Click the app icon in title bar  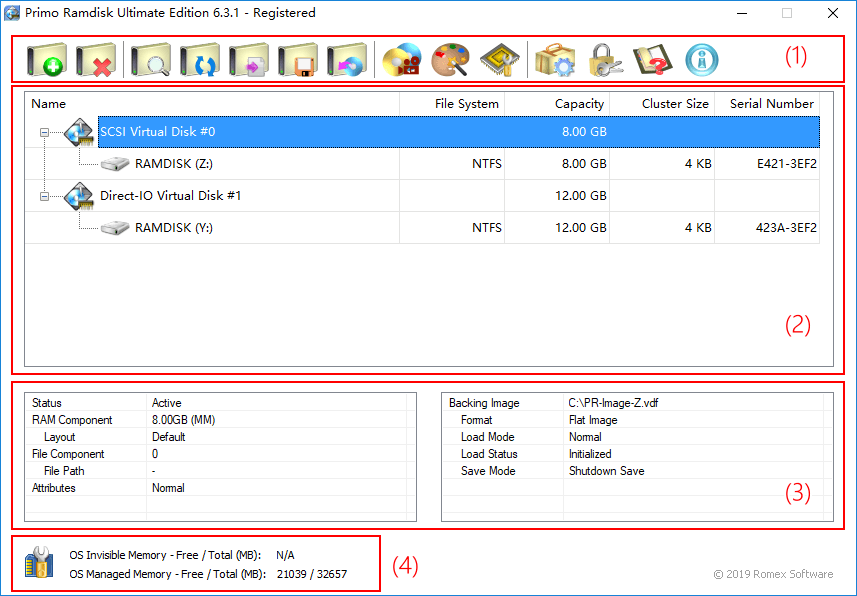pos(12,13)
